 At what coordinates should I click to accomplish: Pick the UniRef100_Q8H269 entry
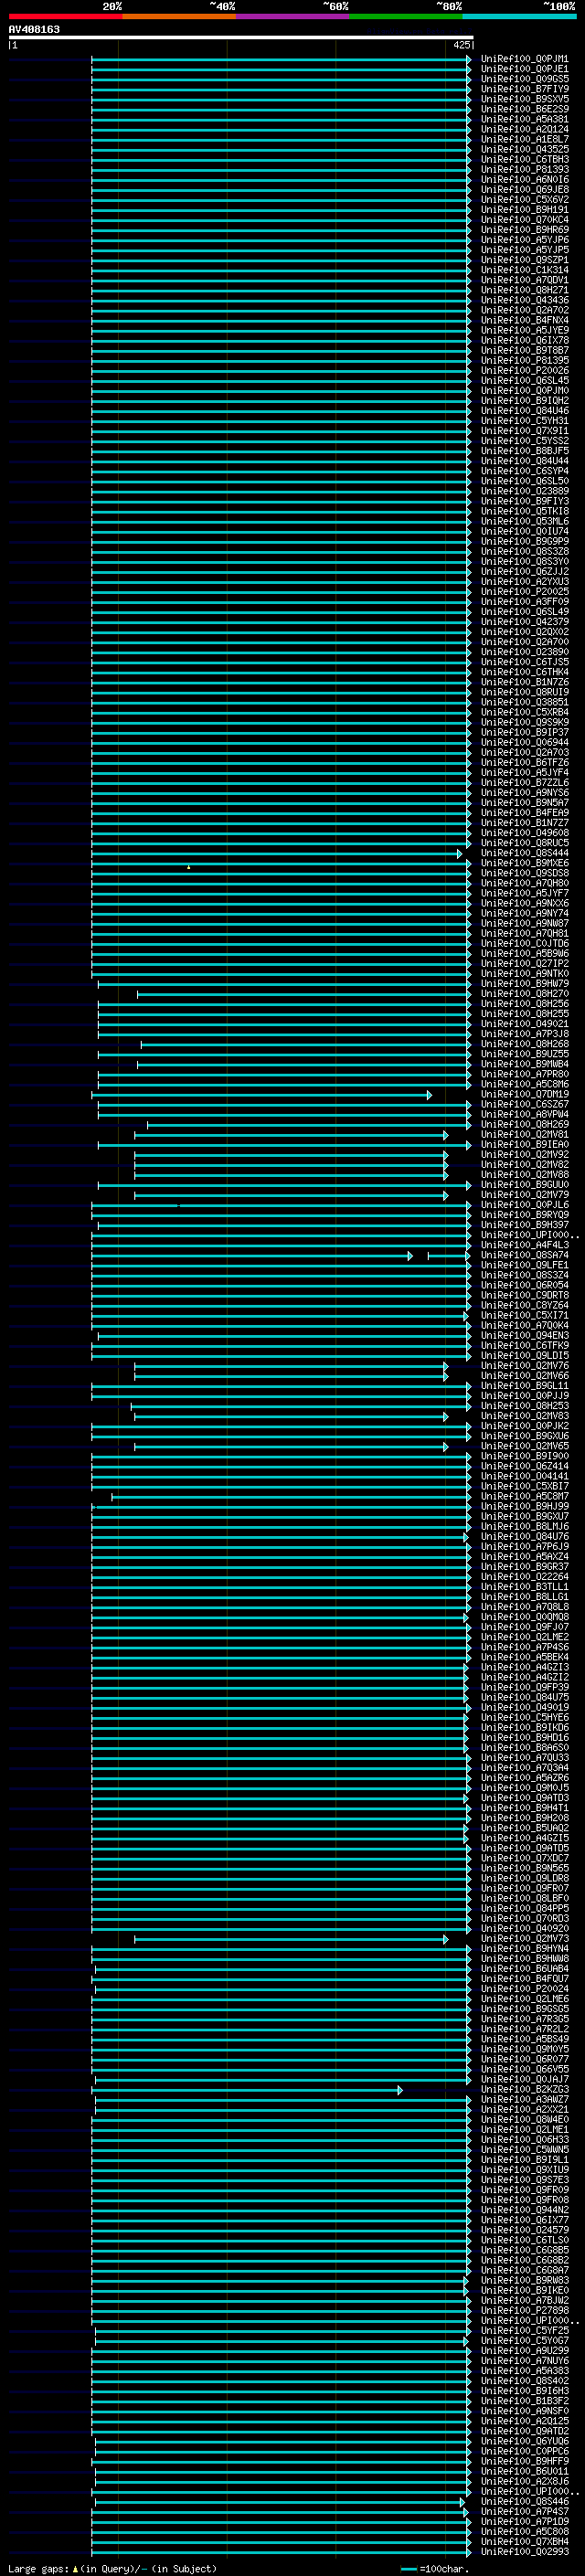click(525, 1124)
